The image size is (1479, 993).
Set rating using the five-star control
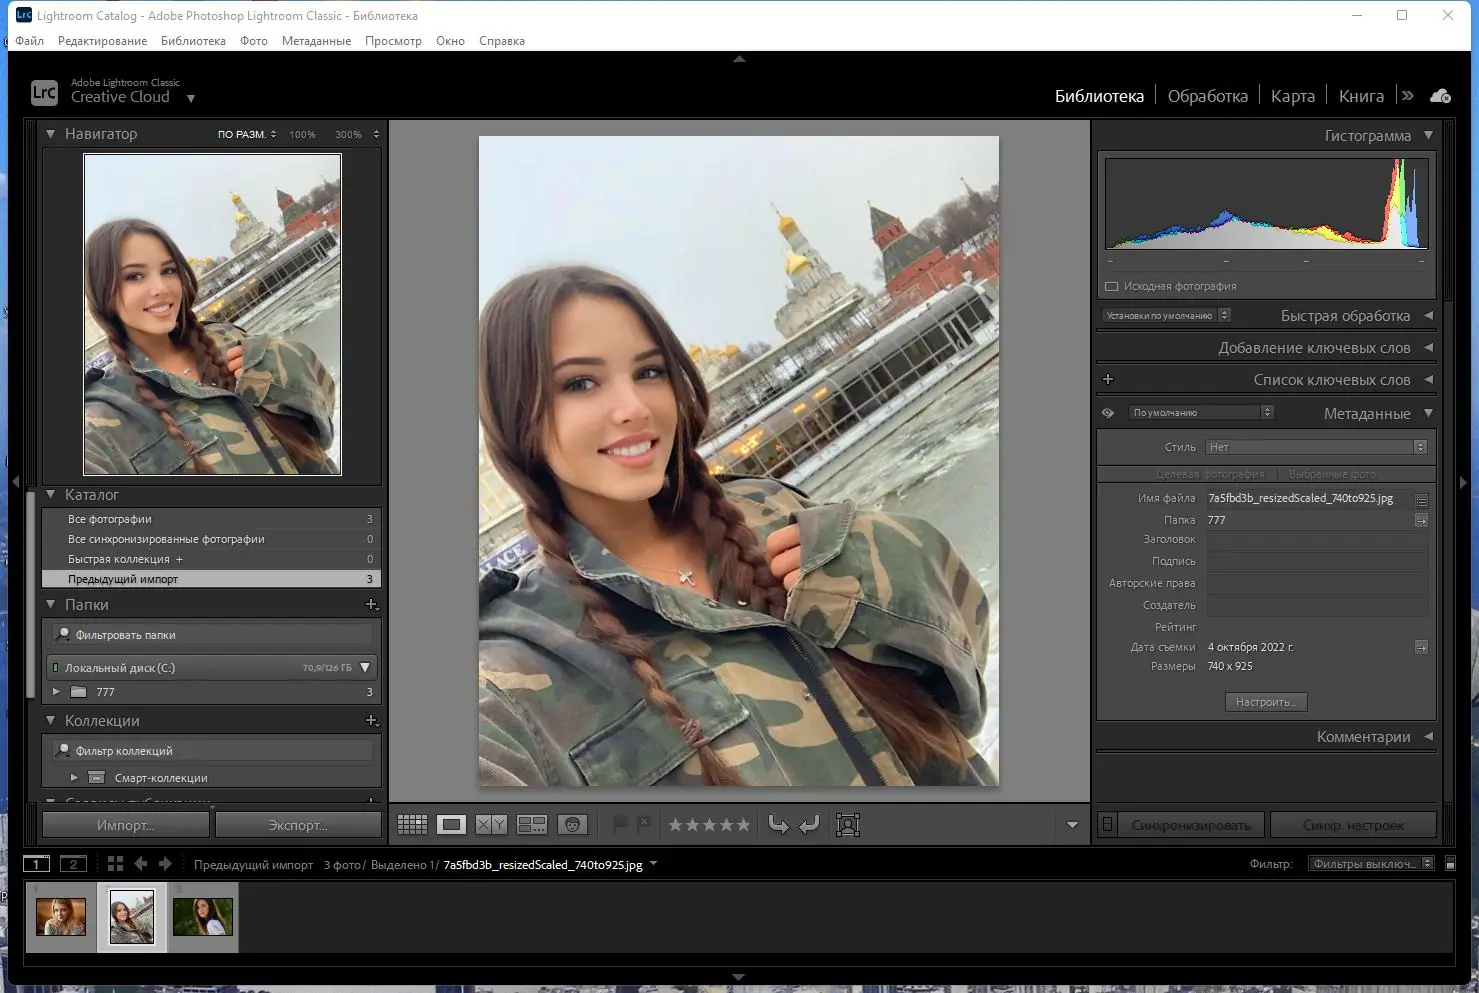click(x=709, y=825)
